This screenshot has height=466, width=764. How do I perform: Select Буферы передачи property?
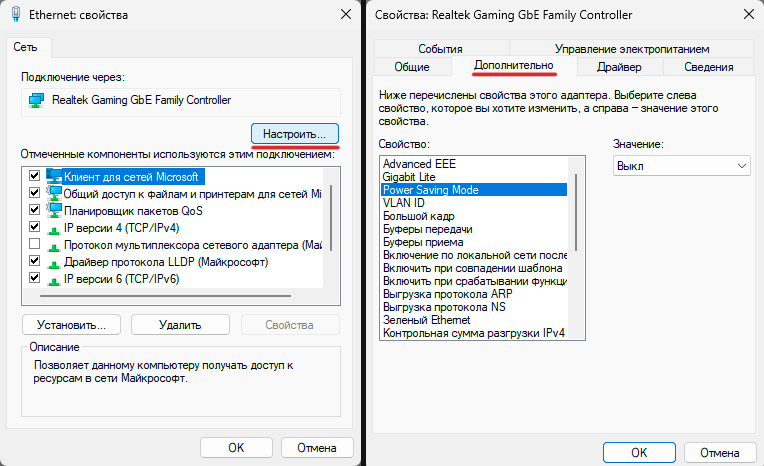474,229
